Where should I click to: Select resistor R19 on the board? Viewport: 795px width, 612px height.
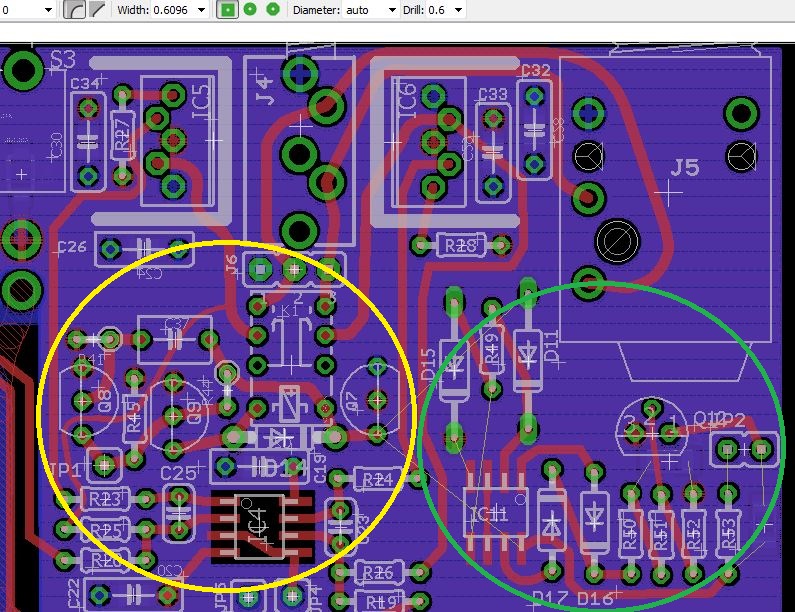pos(380,602)
